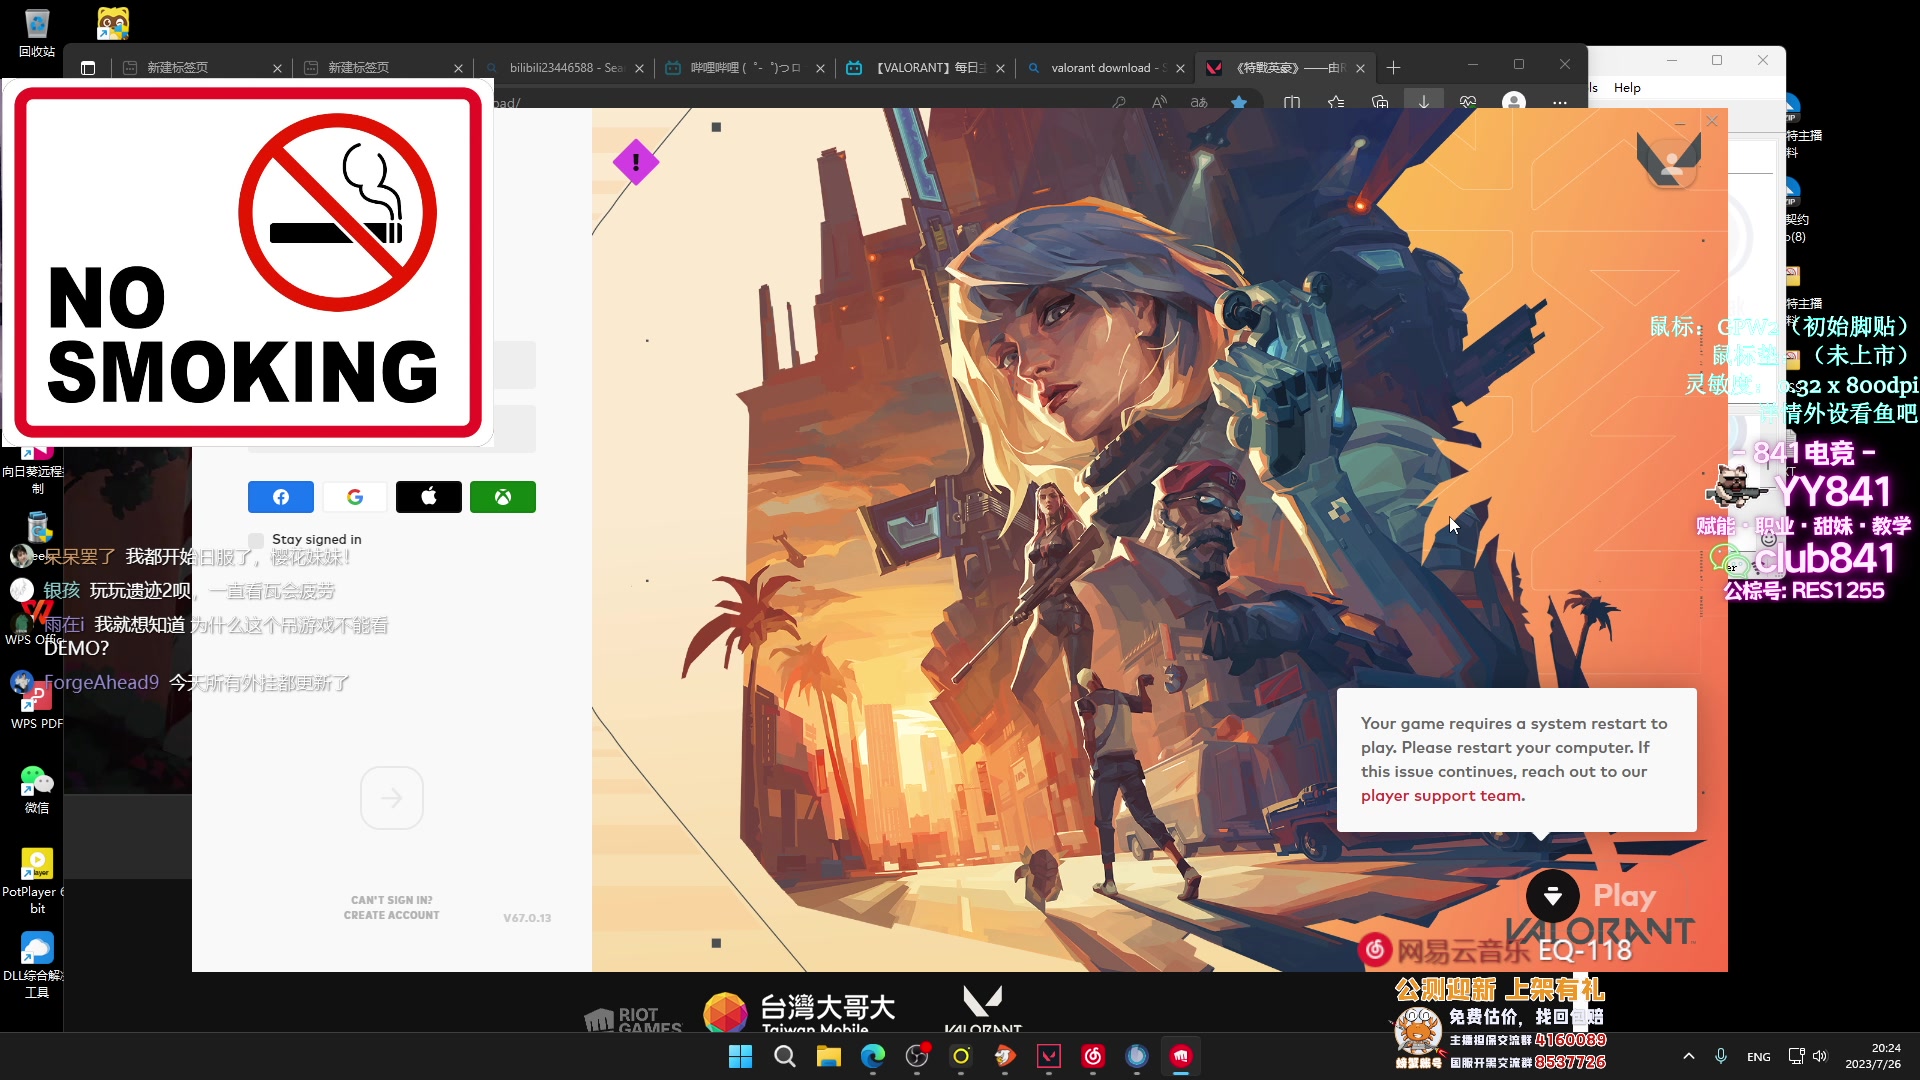The width and height of the screenshot is (1920, 1080).
Task: Open the volume tray icon
Action: 1820,1056
